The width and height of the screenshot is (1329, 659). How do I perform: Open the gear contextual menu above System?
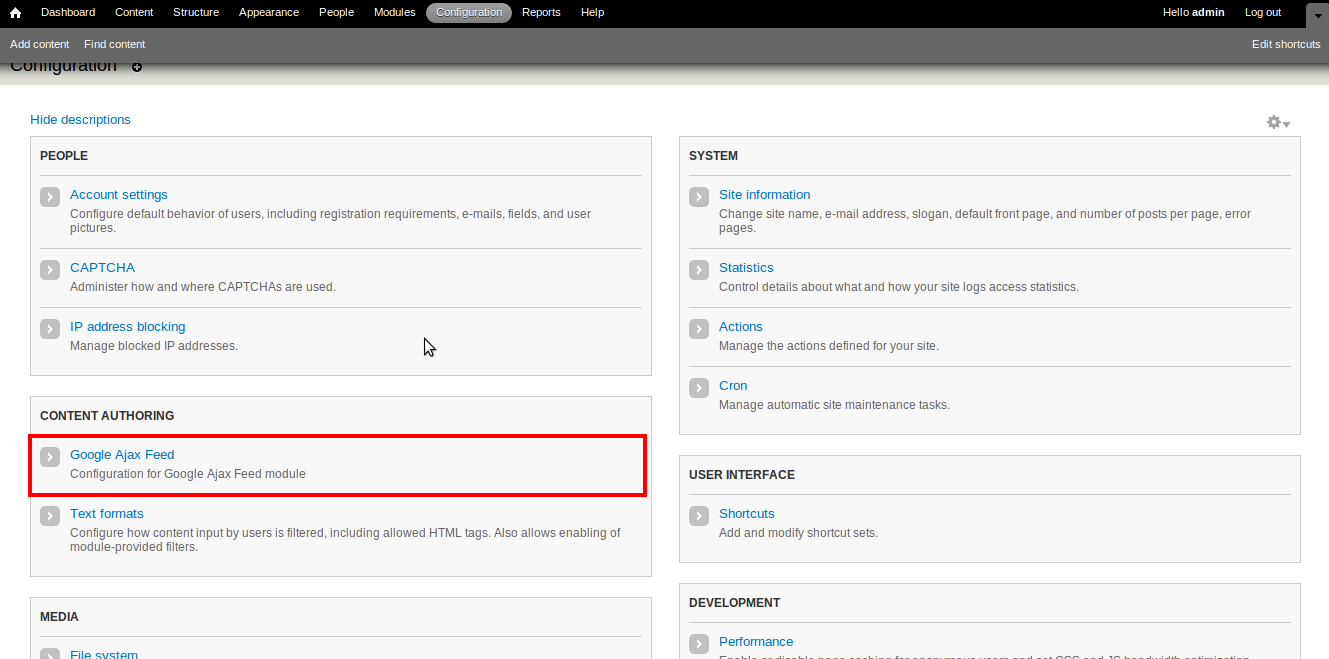click(x=1278, y=122)
